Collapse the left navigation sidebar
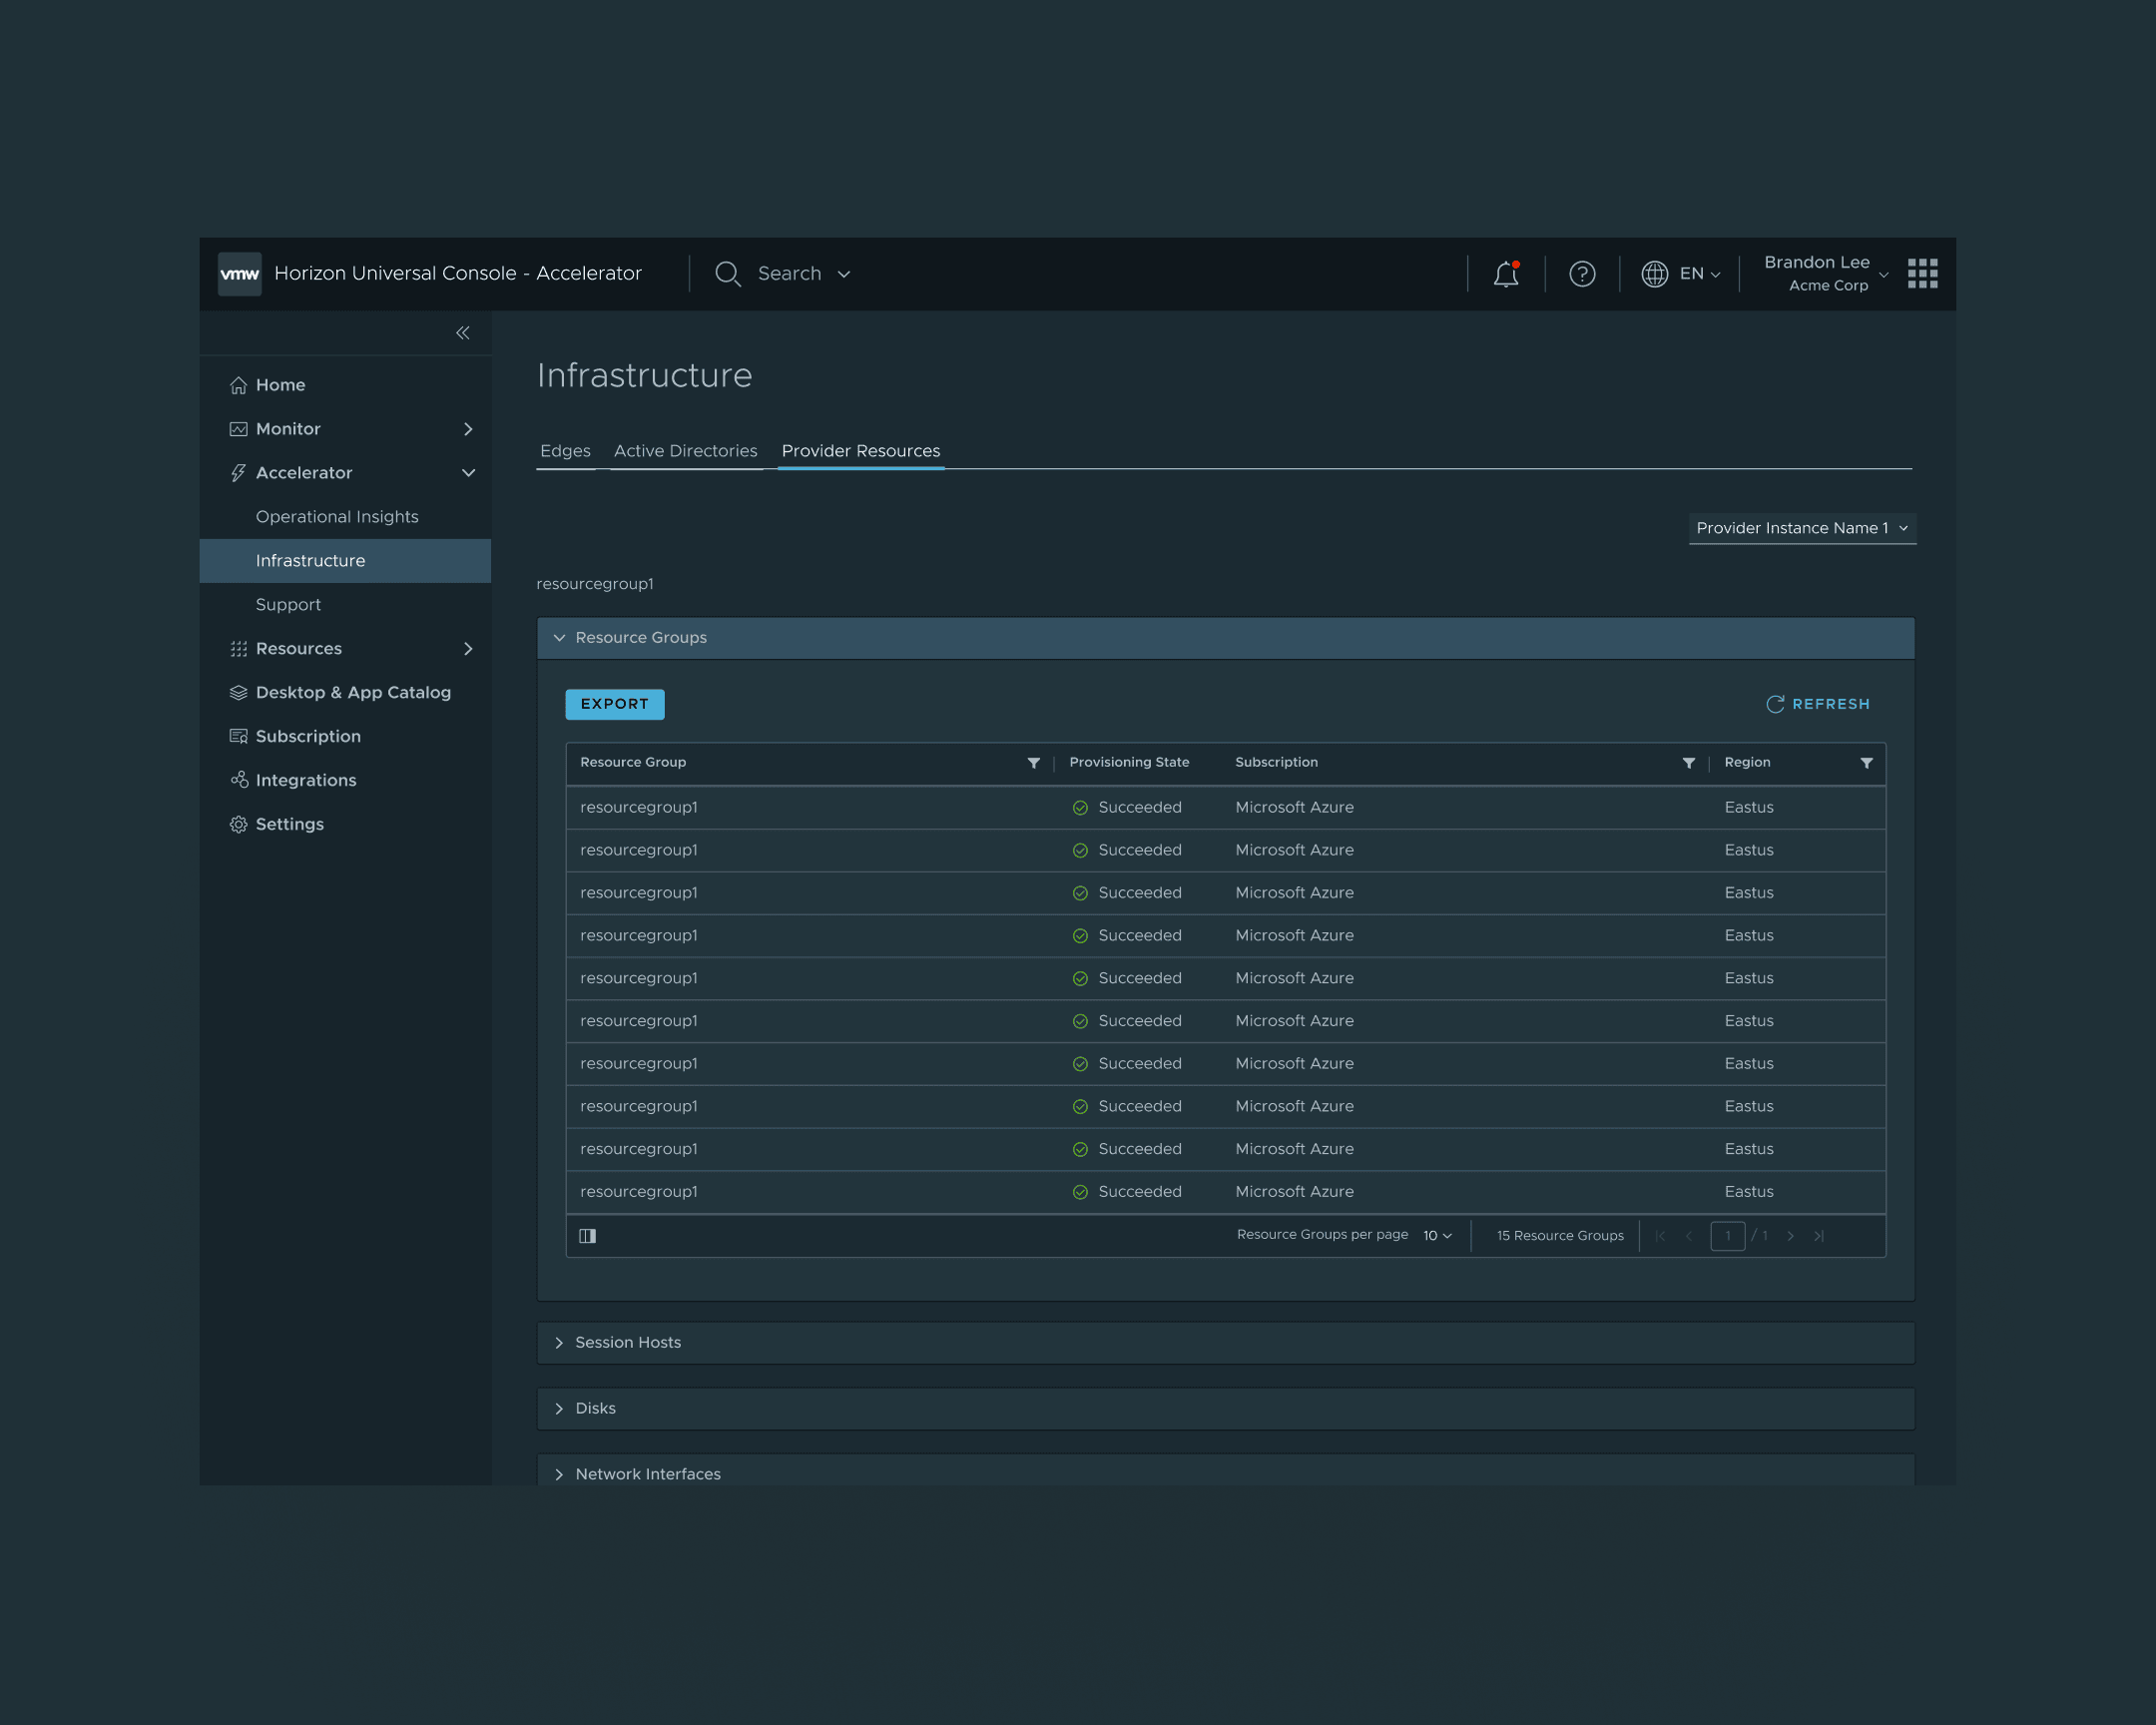 (462, 332)
